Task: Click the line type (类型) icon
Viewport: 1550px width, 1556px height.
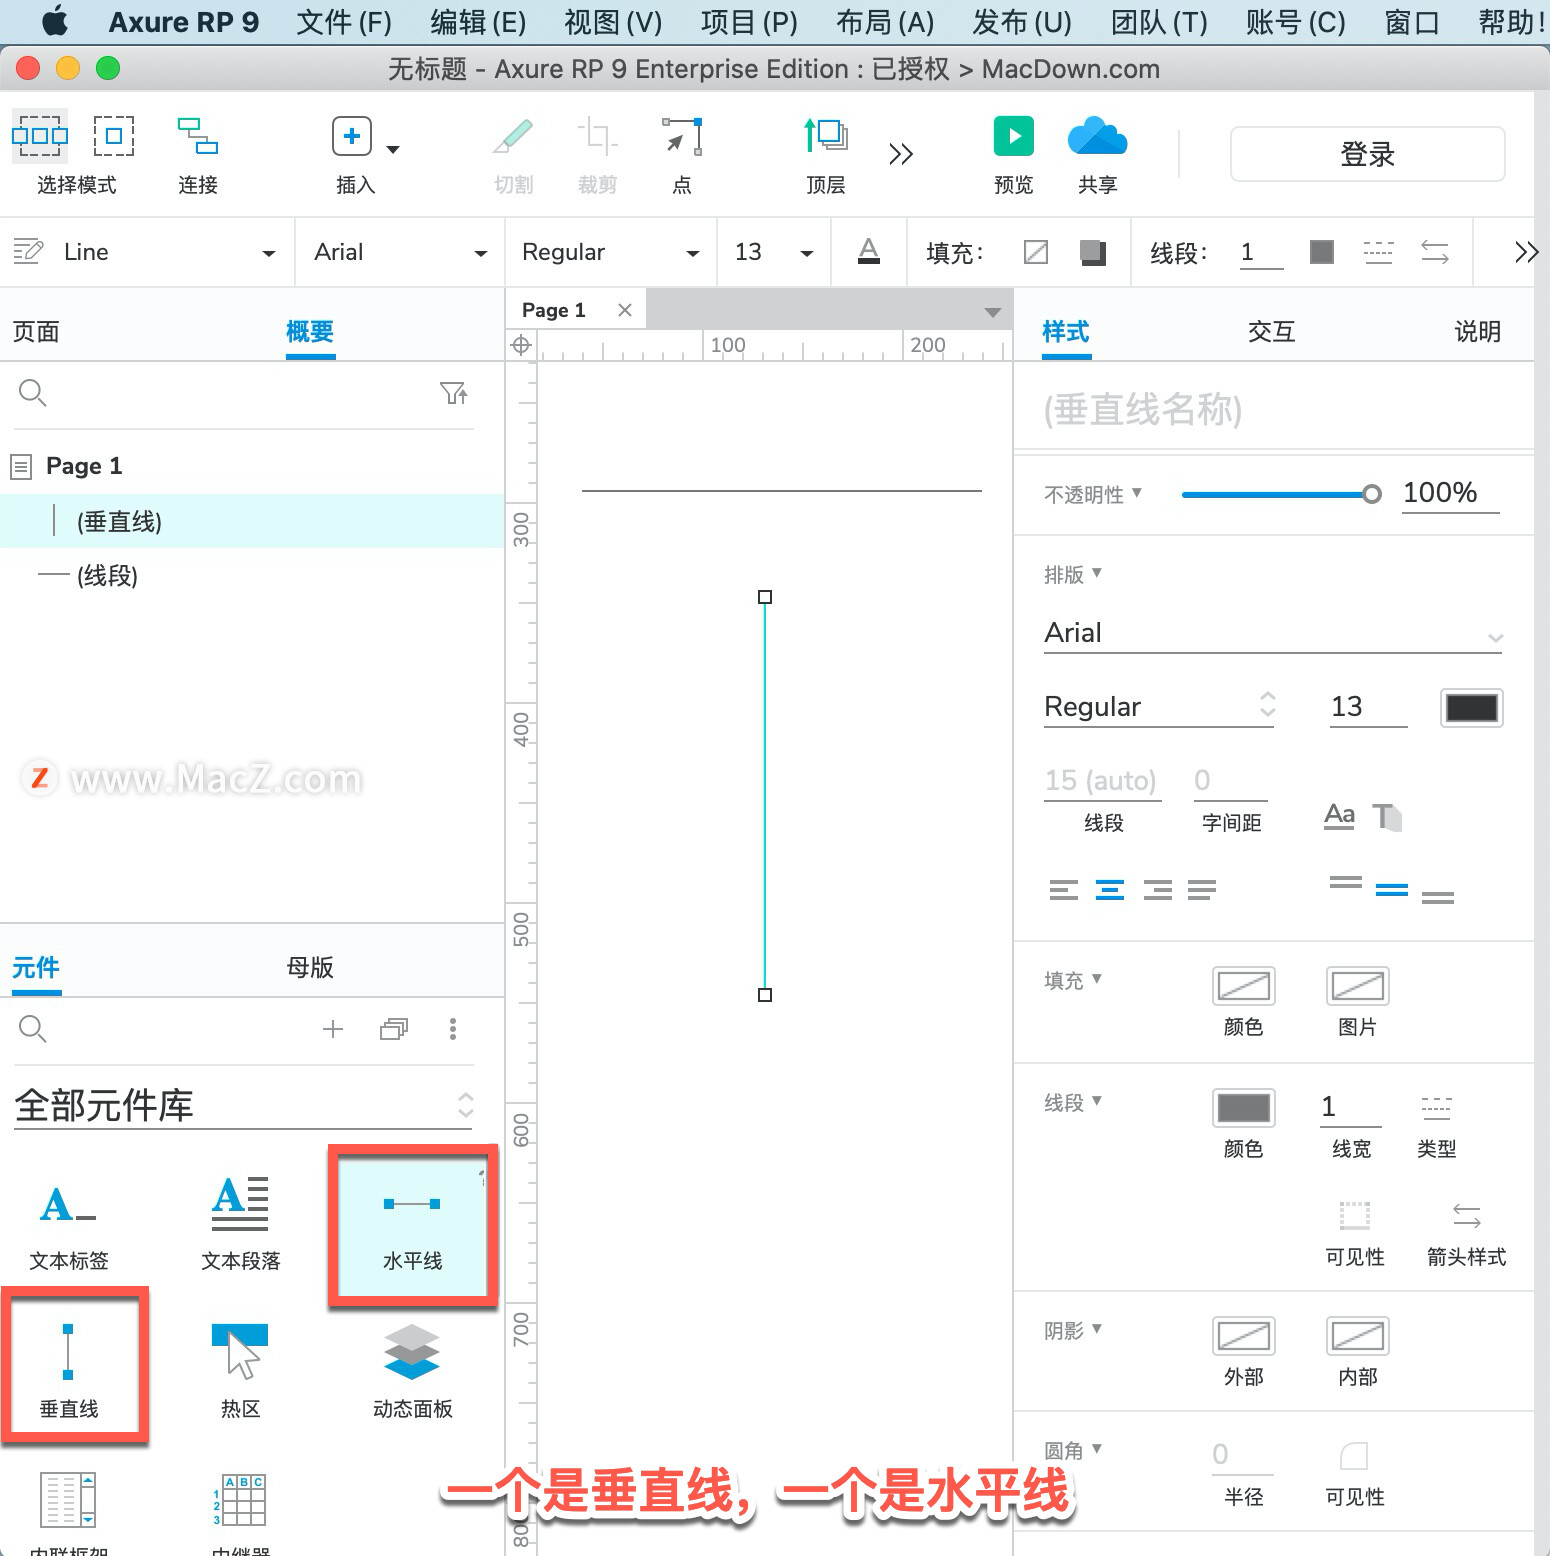Action: click(x=1436, y=1107)
